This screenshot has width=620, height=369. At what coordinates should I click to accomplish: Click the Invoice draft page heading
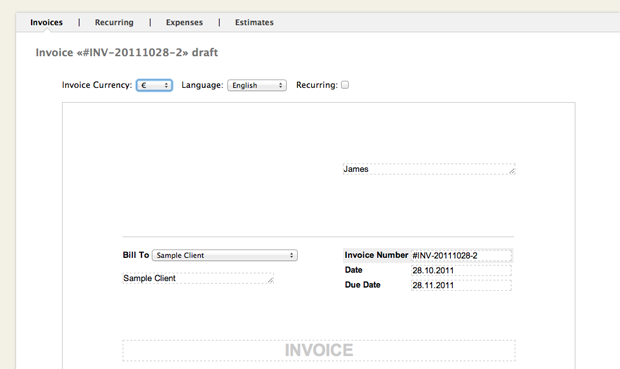click(x=127, y=53)
